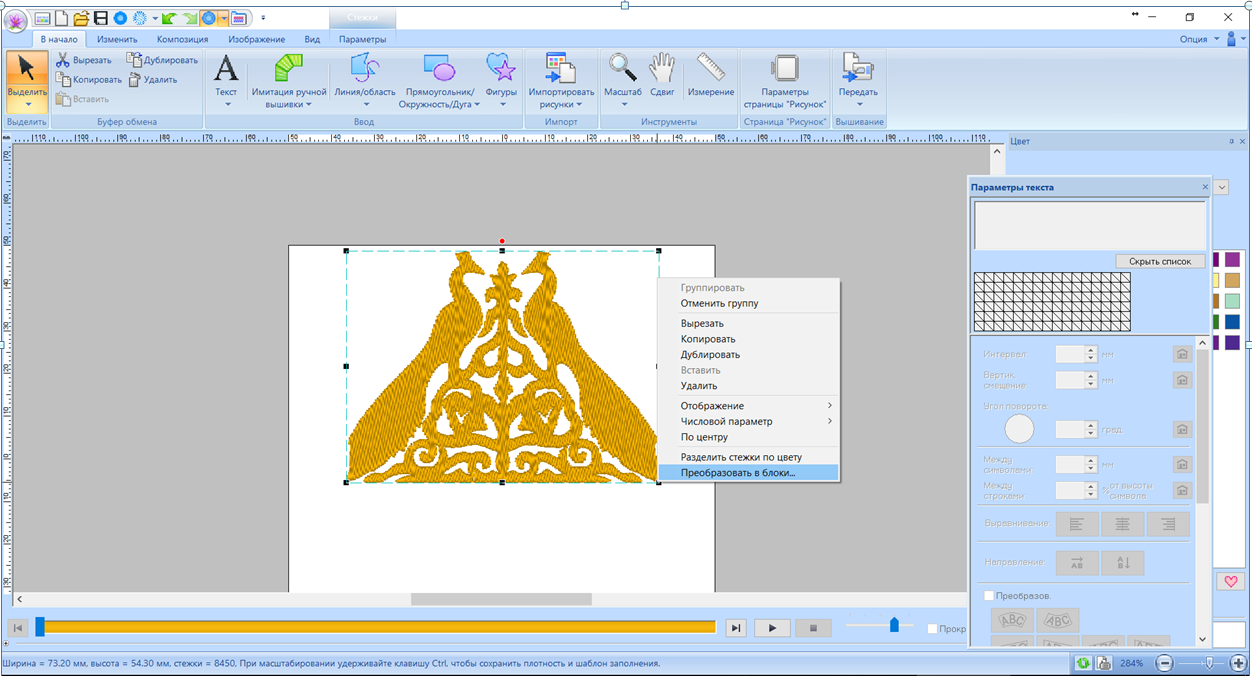Click the scissors Cut (Вырезать) icon
The height and width of the screenshot is (676, 1252).
click(x=63, y=60)
